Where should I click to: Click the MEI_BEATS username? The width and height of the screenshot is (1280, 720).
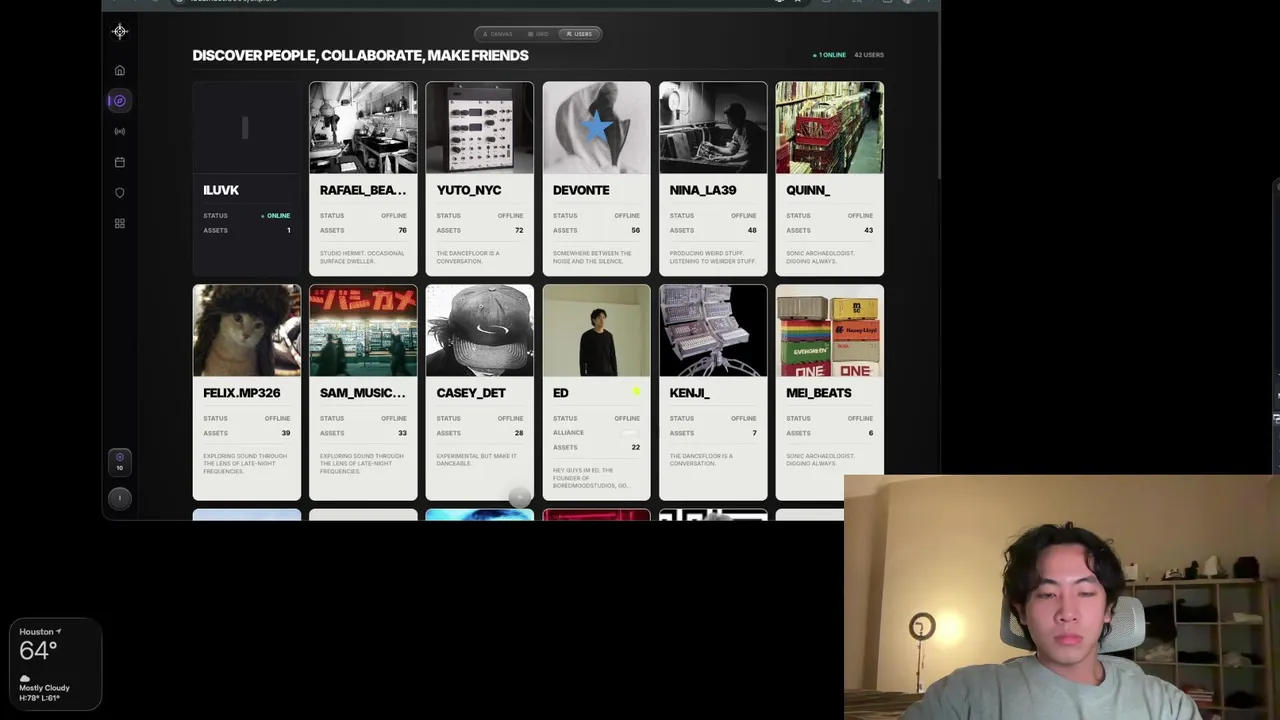click(x=819, y=393)
